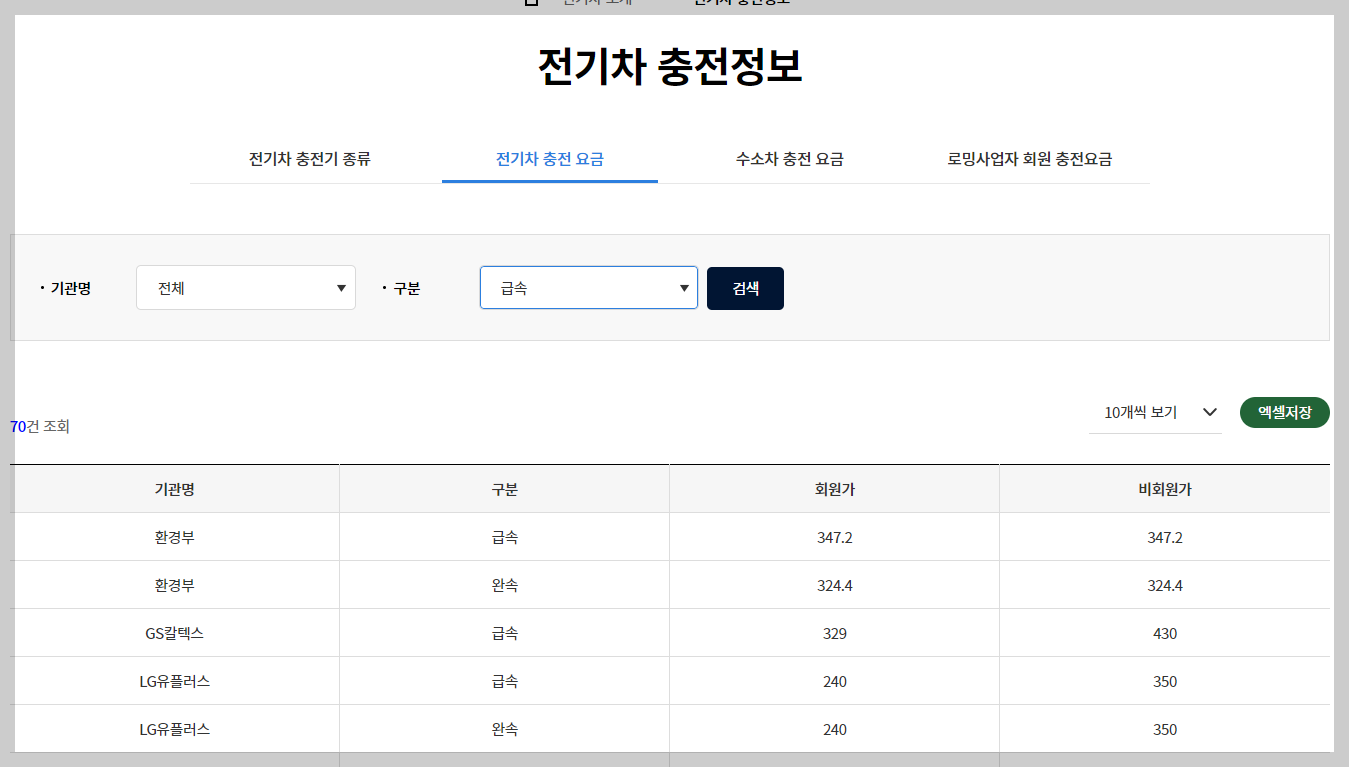Open the 수소차 충전 요금 tab

coord(789,159)
